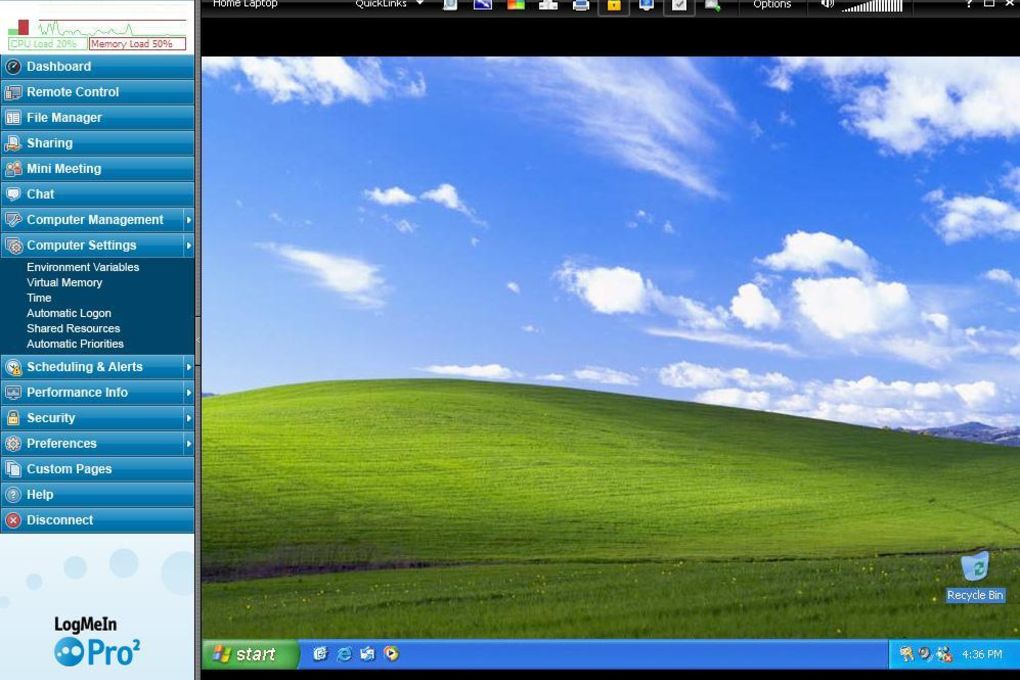Click the yellow lock icon in toolbar
1020x680 pixels.
coord(613,5)
